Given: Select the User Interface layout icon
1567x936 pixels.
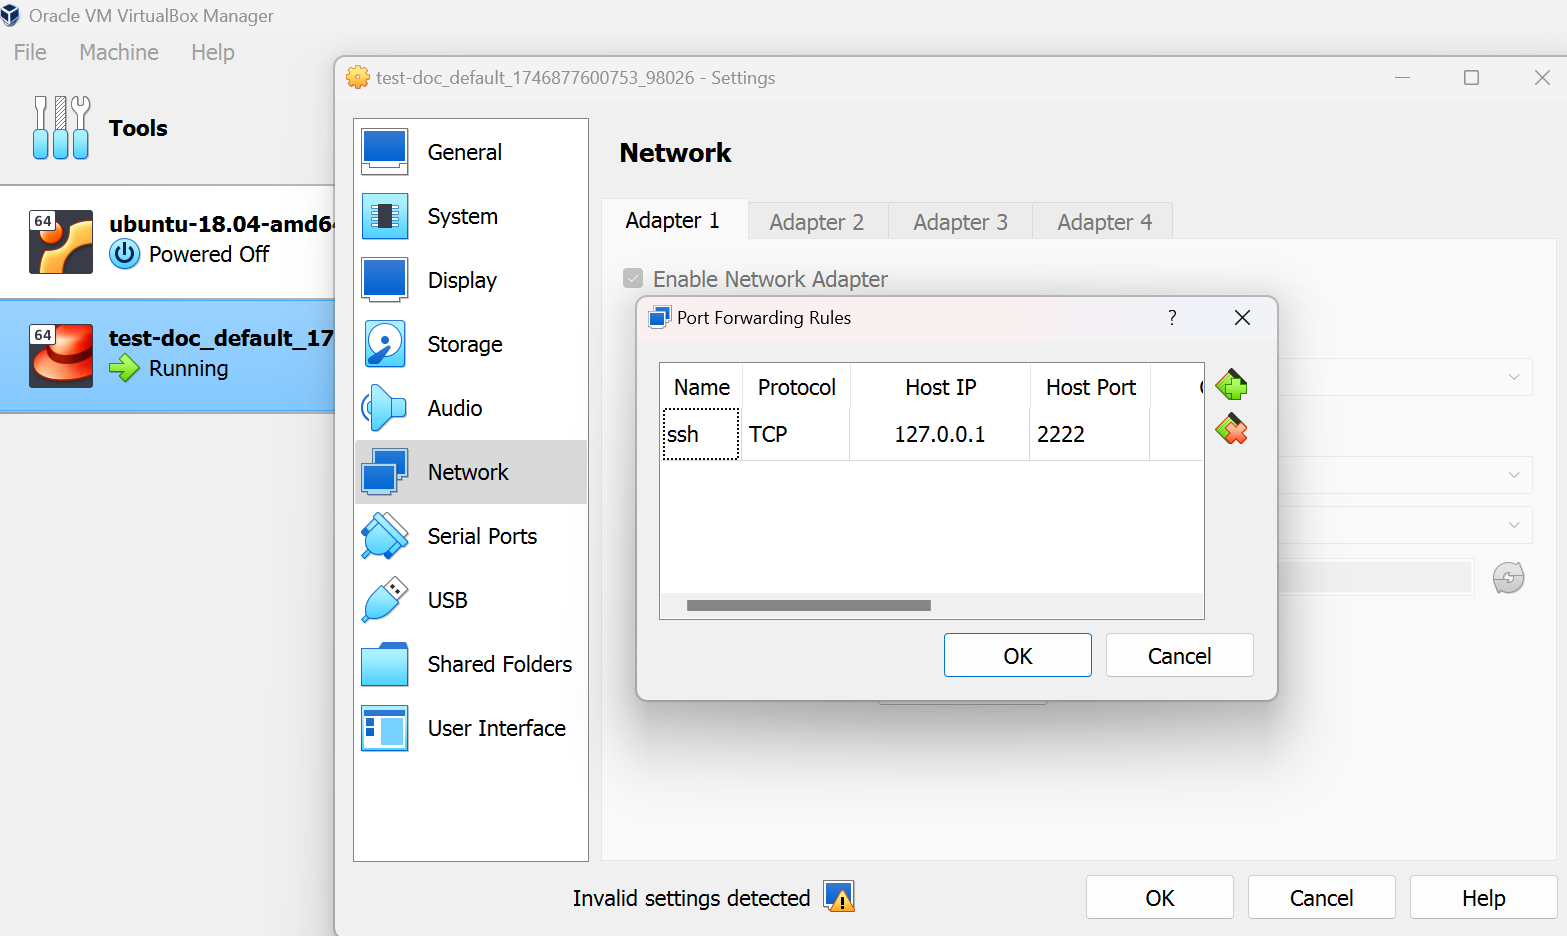Looking at the screenshot, I should tap(385, 728).
